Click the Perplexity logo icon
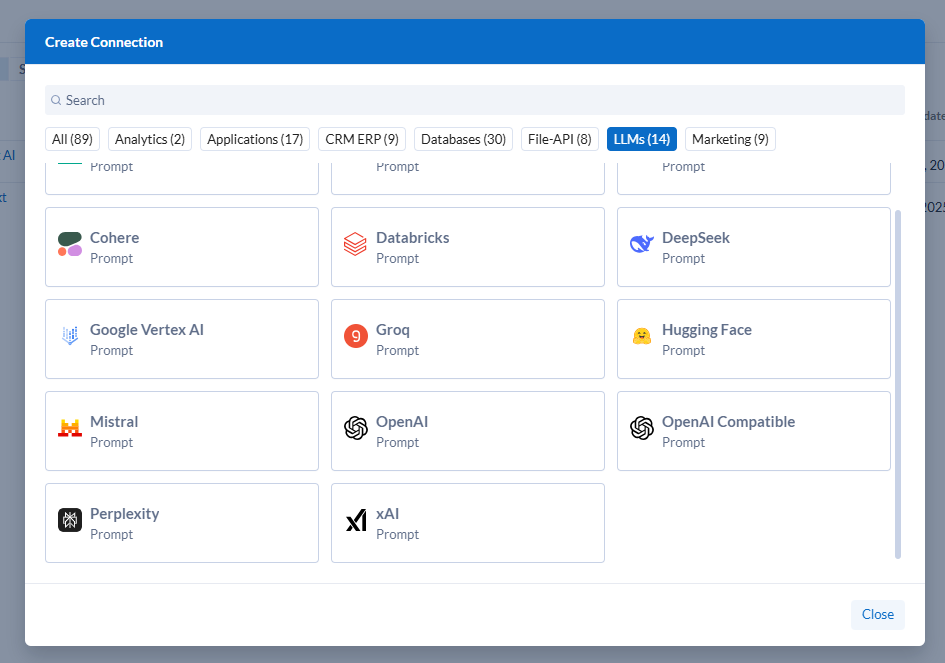 tap(70, 520)
